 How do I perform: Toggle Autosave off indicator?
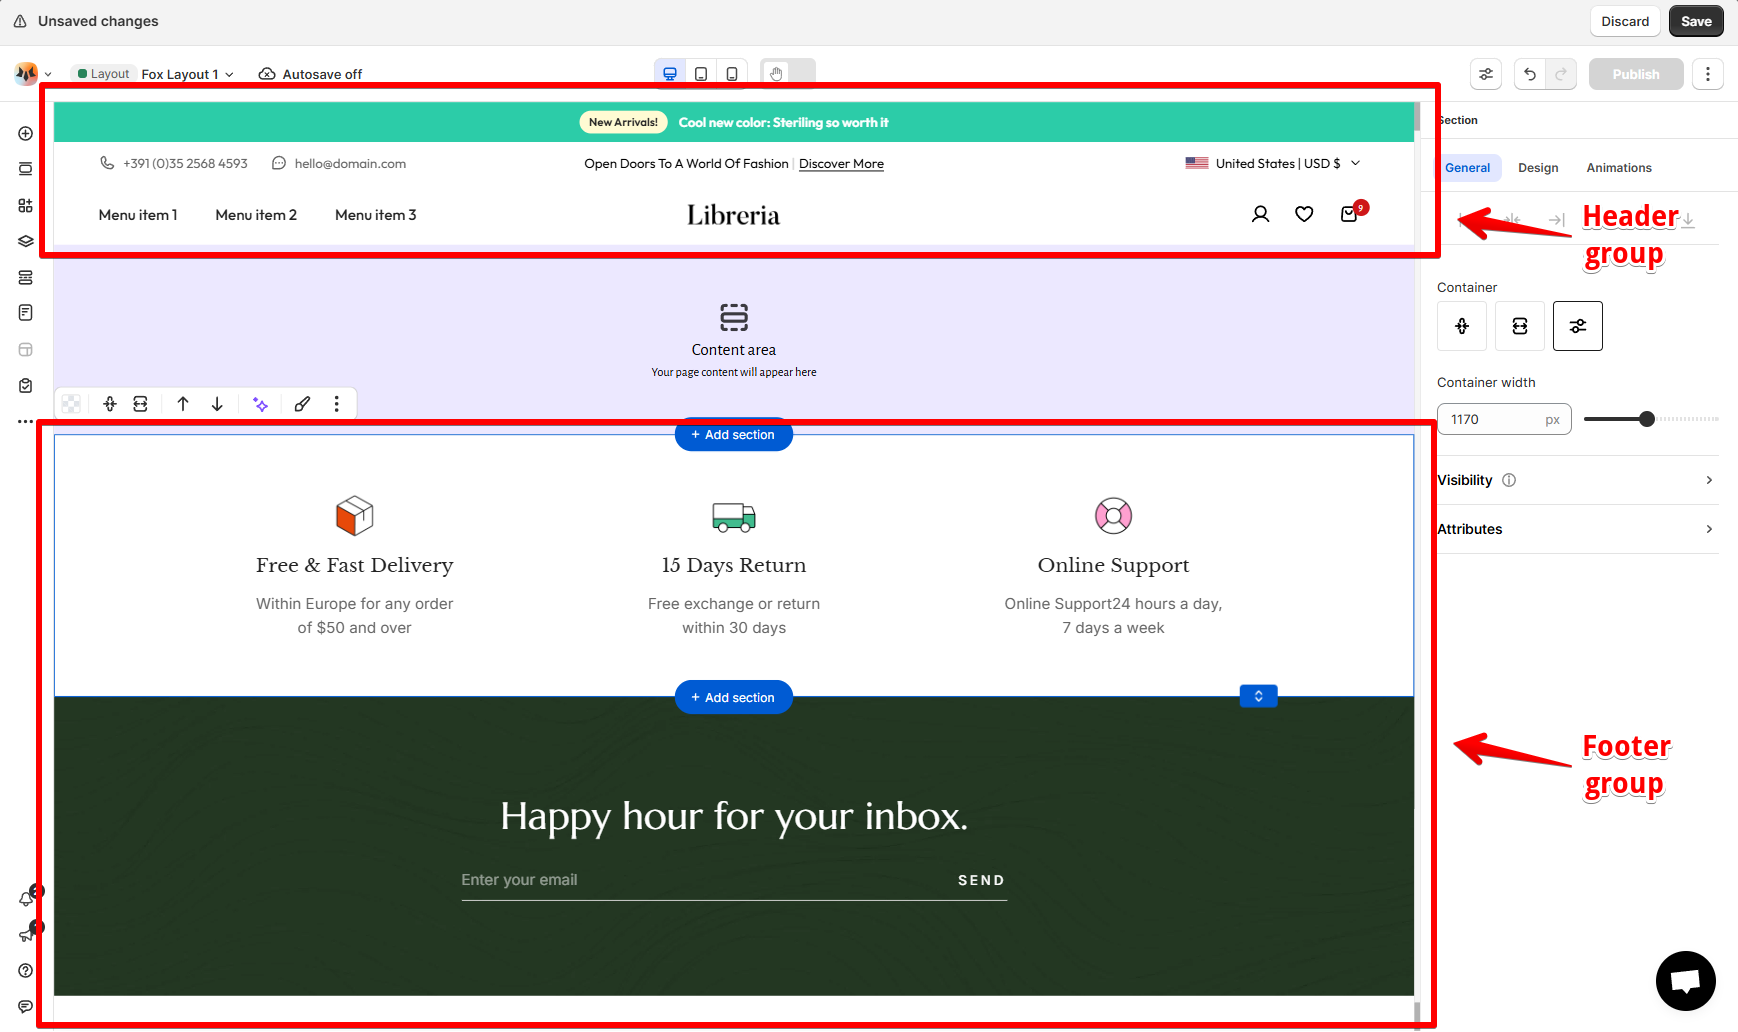[310, 74]
